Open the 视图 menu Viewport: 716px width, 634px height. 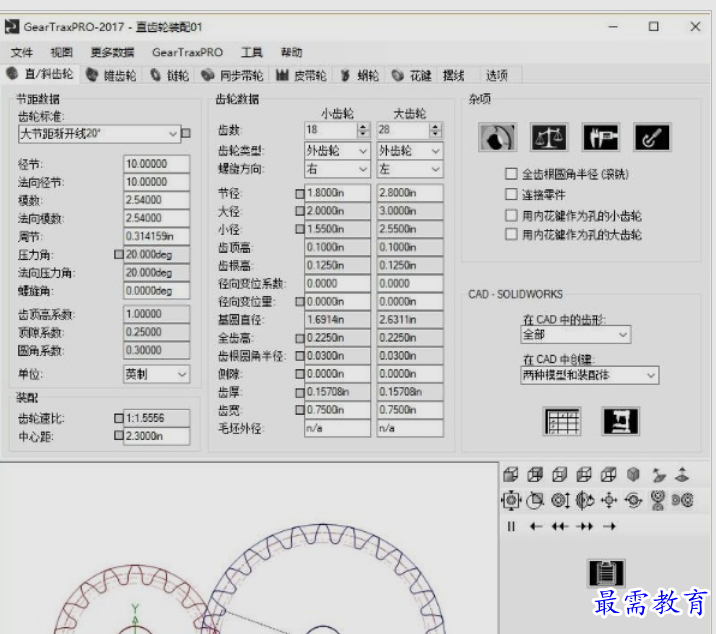[x=61, y=53]
